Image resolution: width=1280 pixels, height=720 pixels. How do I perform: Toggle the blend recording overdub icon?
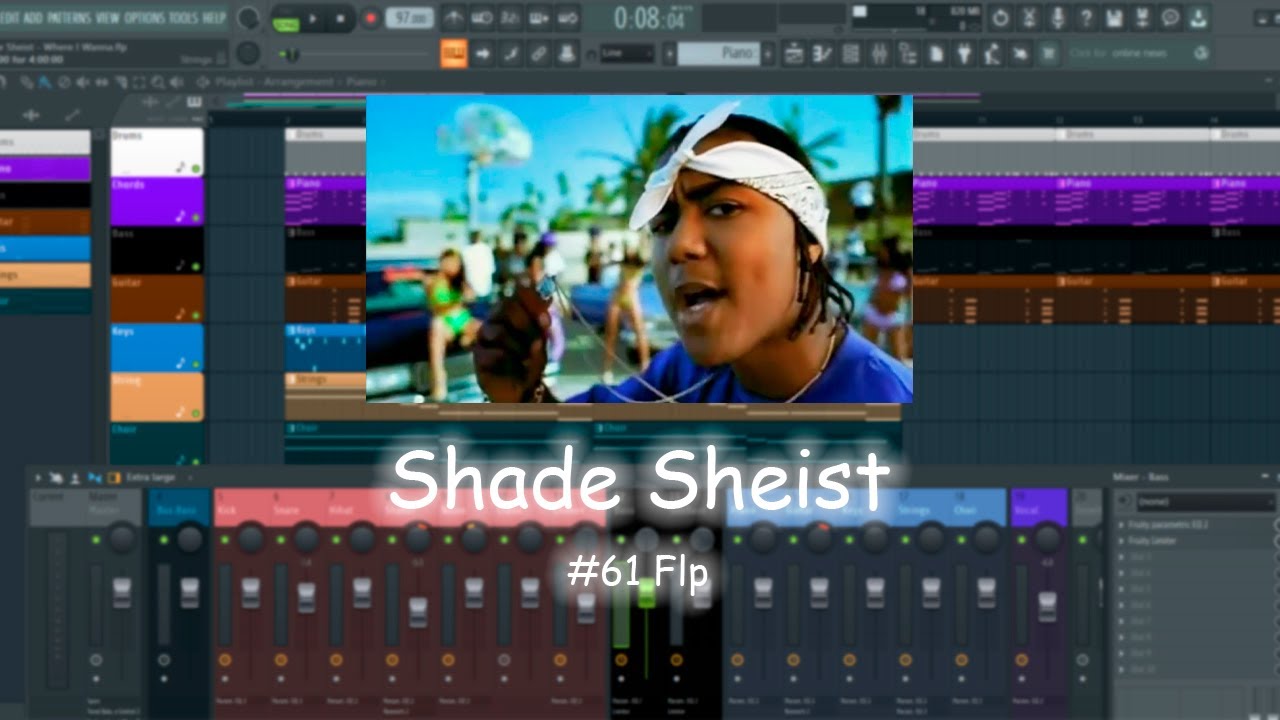point(539,18)
